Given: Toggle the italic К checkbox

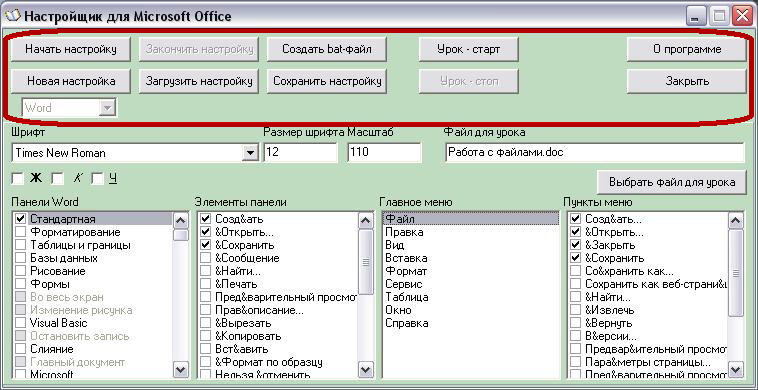Looking at the screenshot, I should click(x=58, y=179).
